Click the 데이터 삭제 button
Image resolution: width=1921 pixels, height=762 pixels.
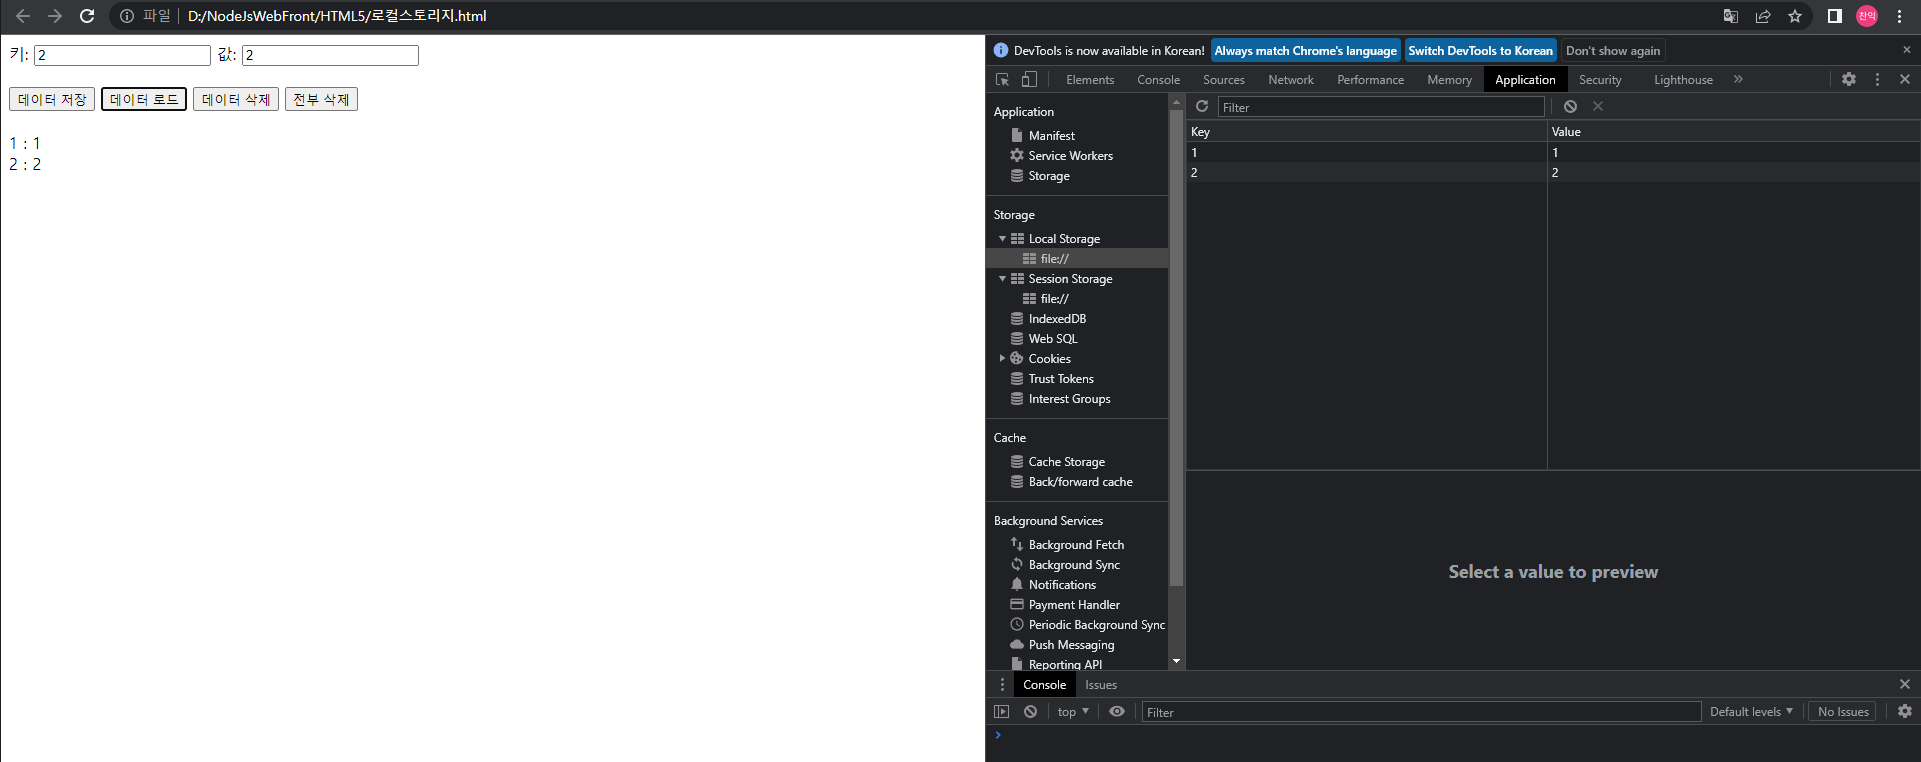coord(236,99)
